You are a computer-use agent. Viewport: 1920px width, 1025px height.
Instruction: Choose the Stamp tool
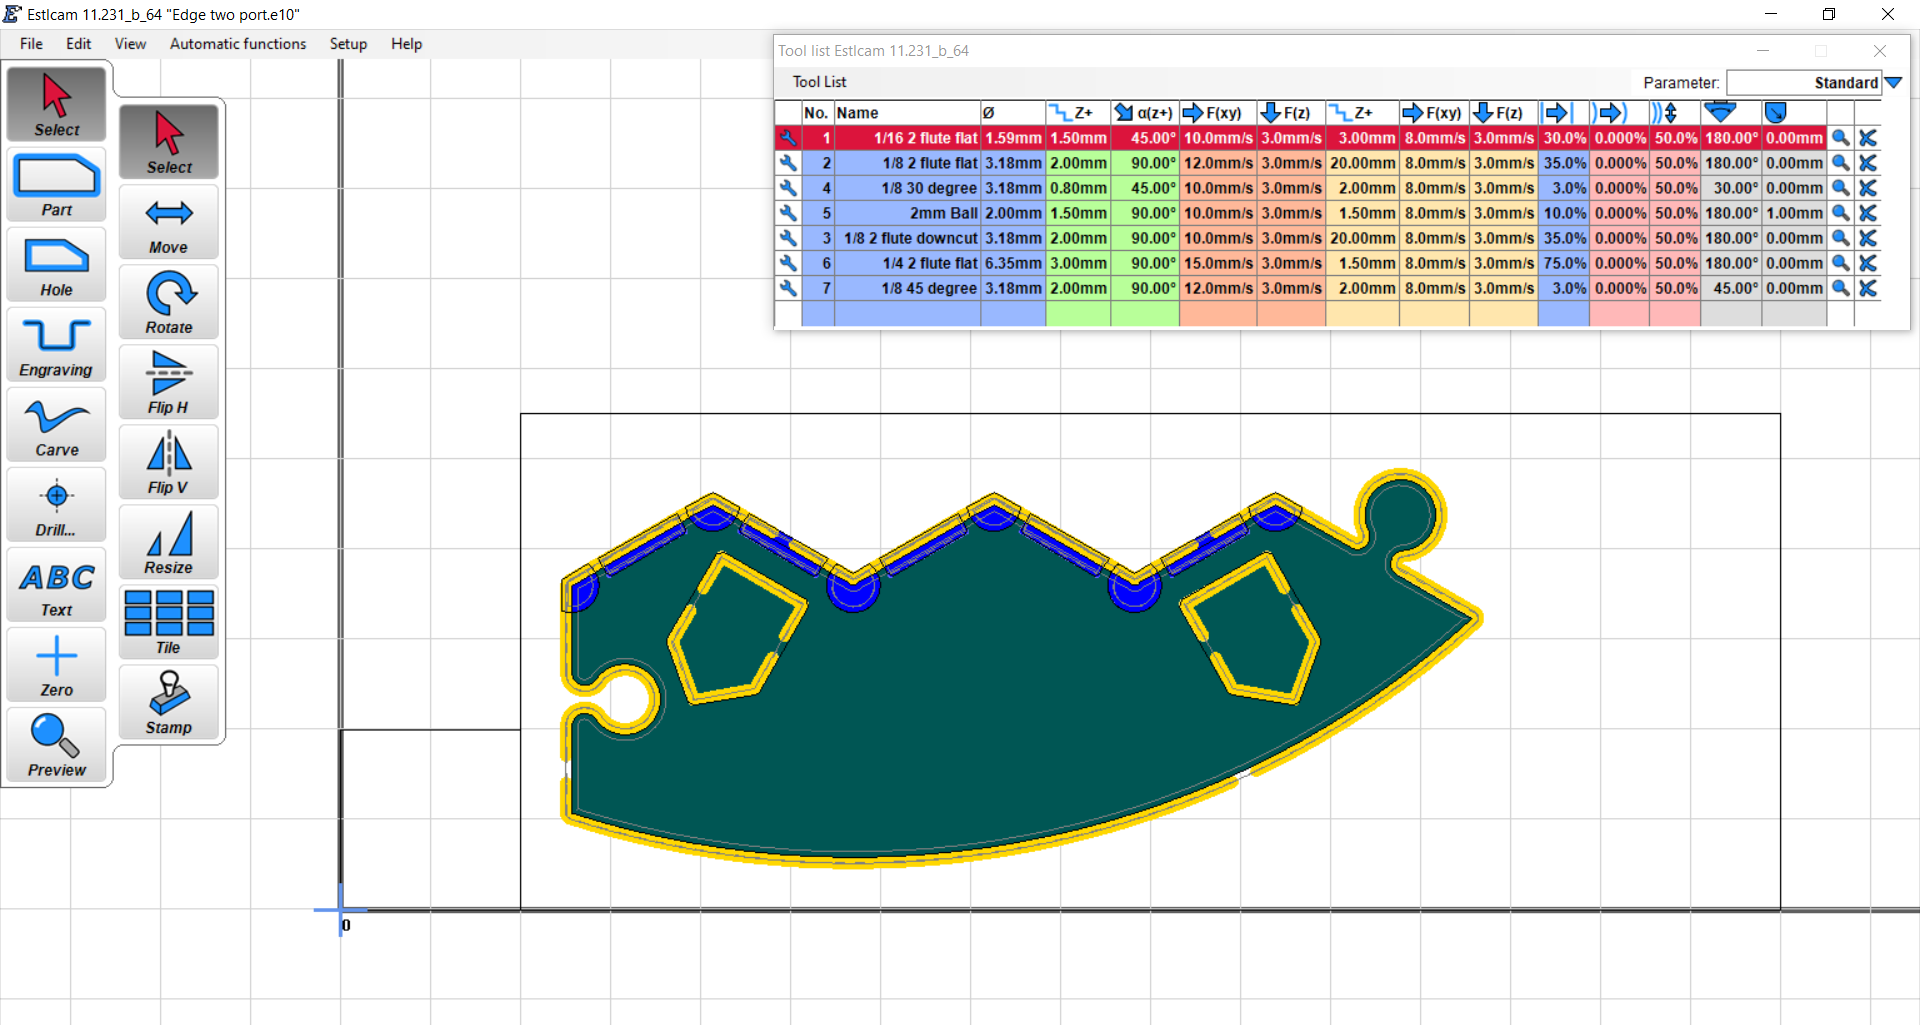click(x=169, y=702)
